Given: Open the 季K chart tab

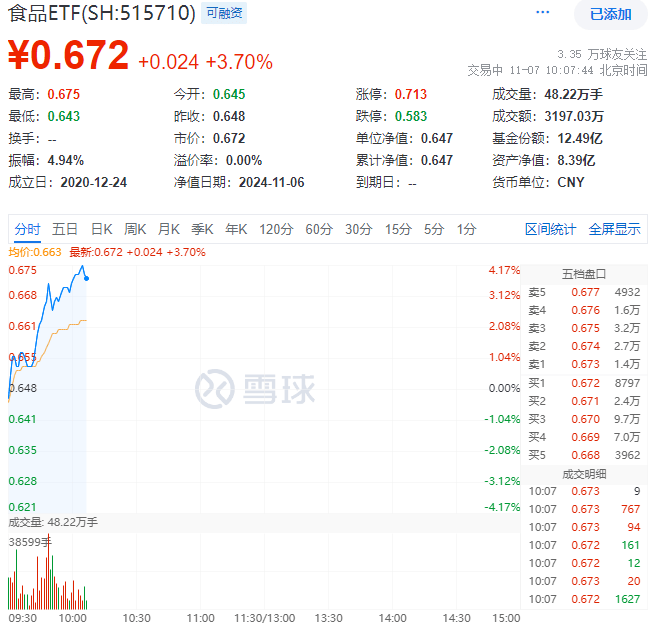Looking at the screenshot, I should (202, 229).
